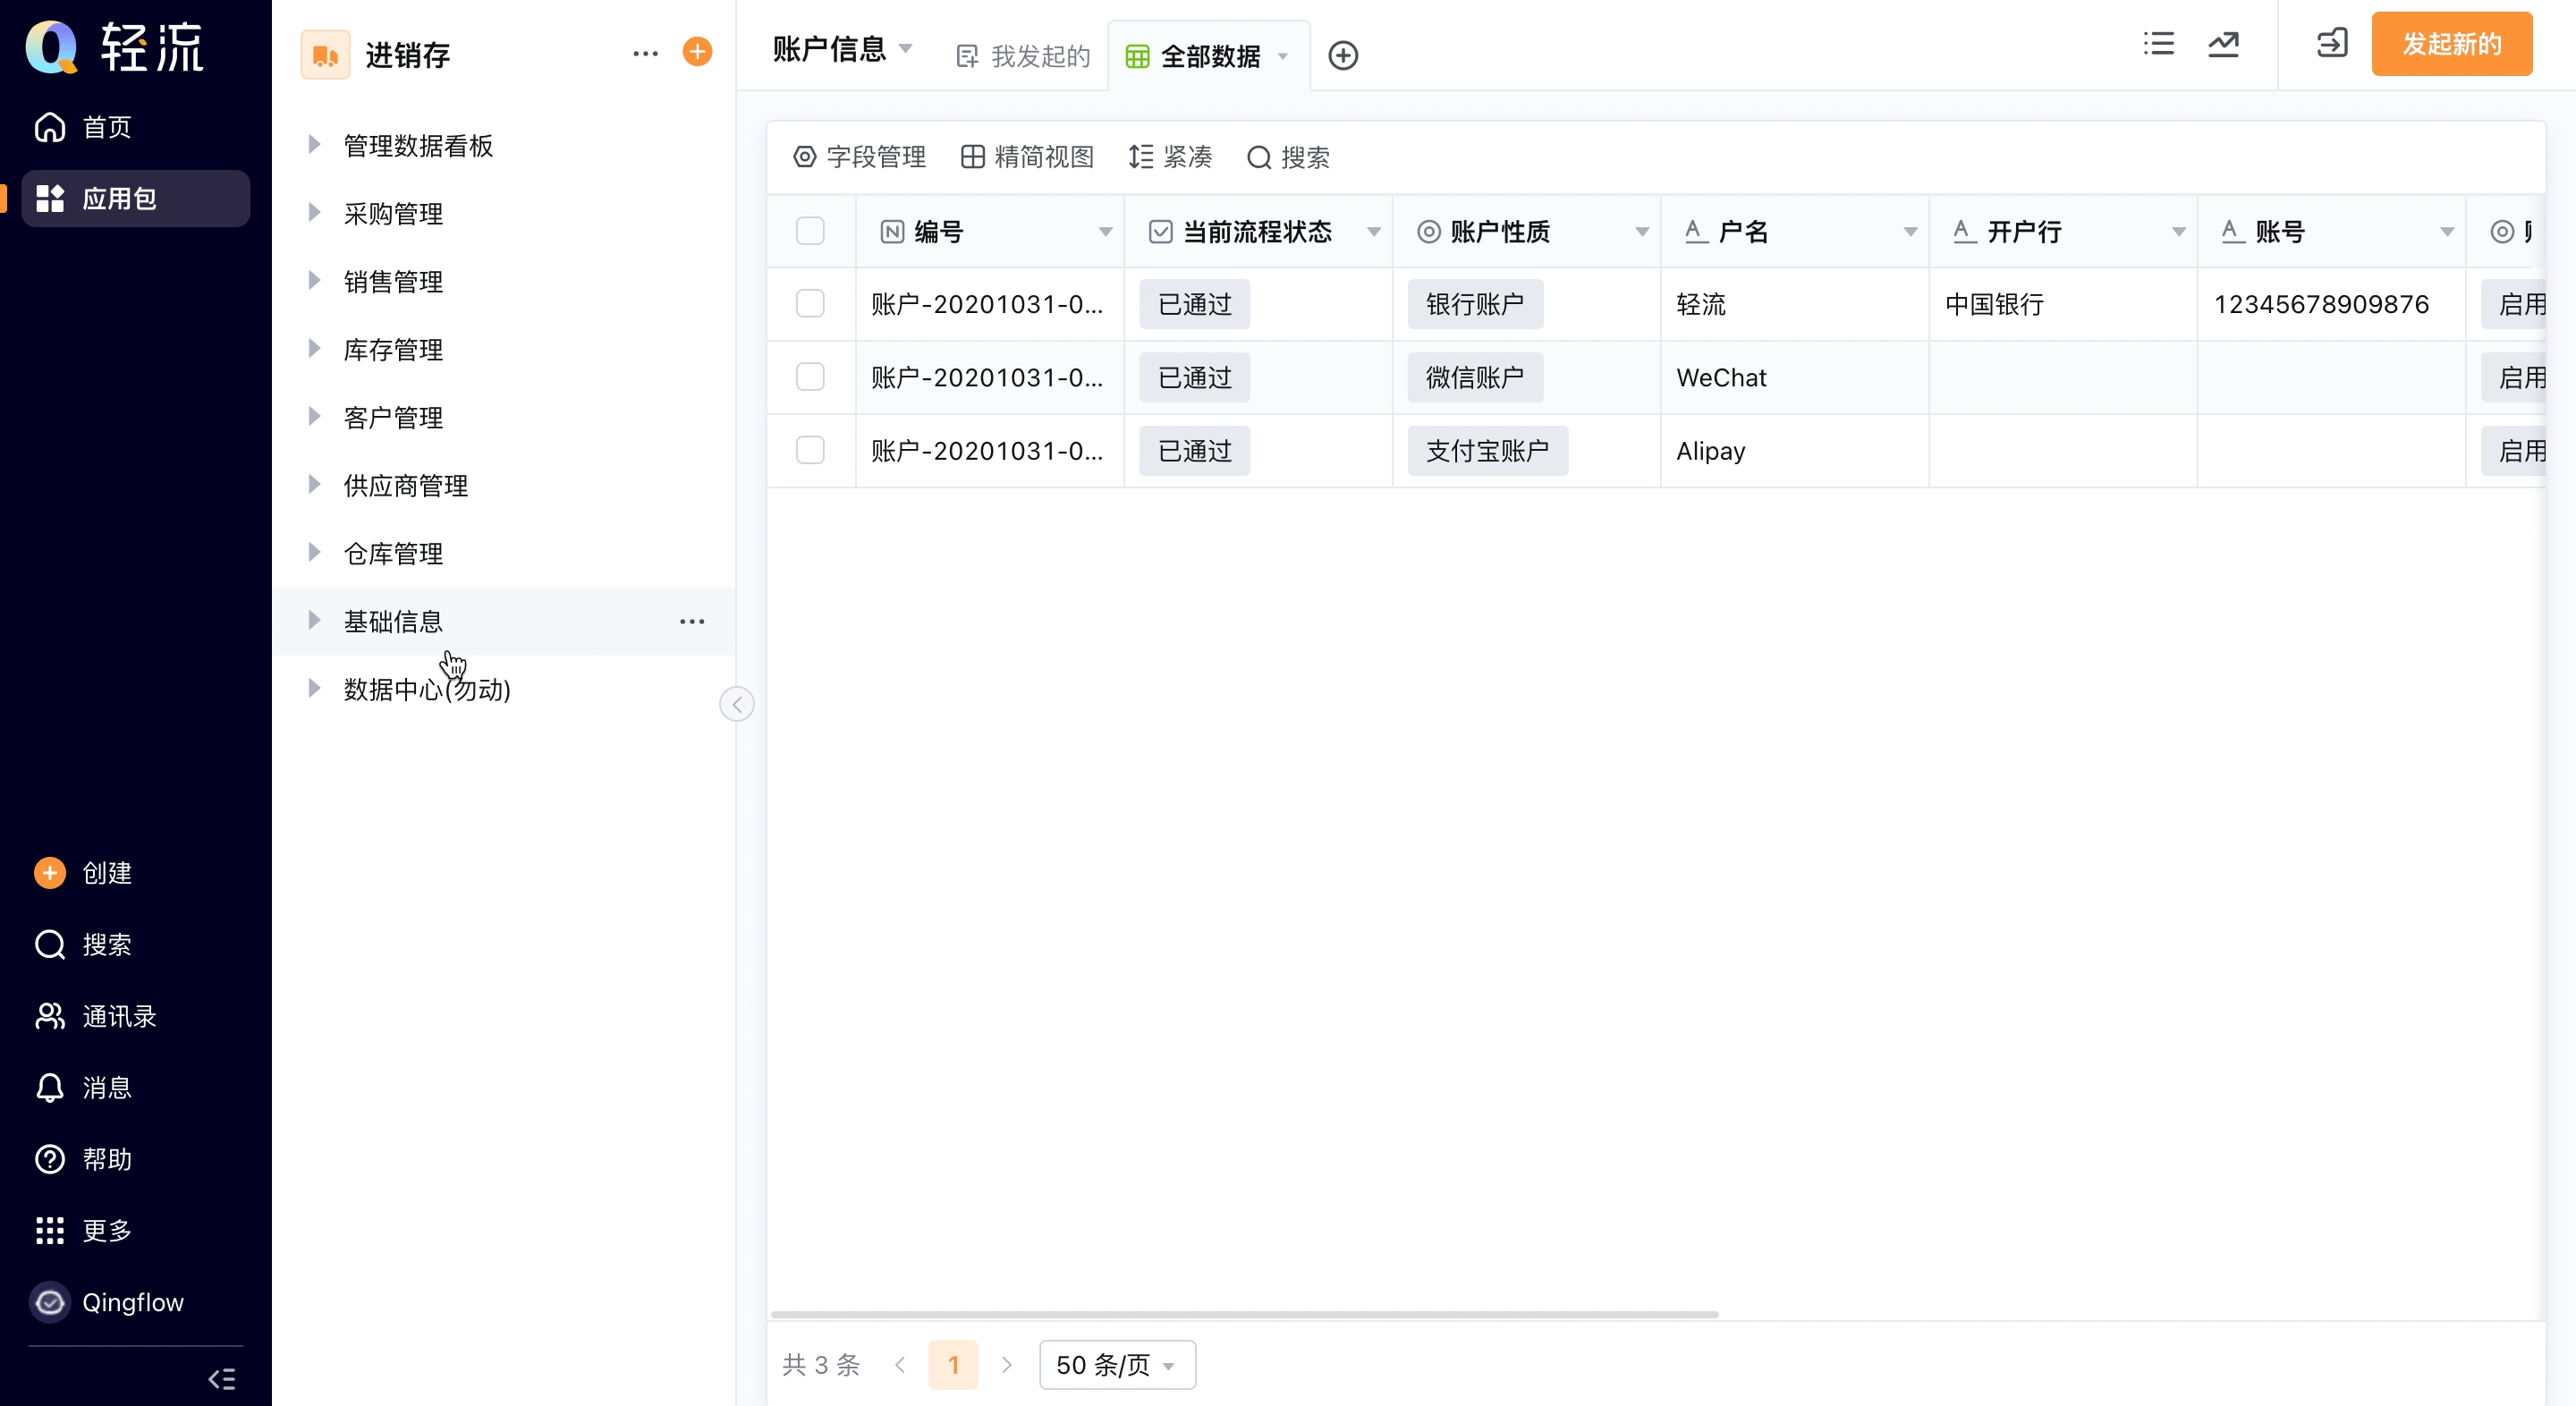Open the 应用包 apps icon
This screenshot has height=1406, width=2576.
pyautogui.click(x=50, y=198)
